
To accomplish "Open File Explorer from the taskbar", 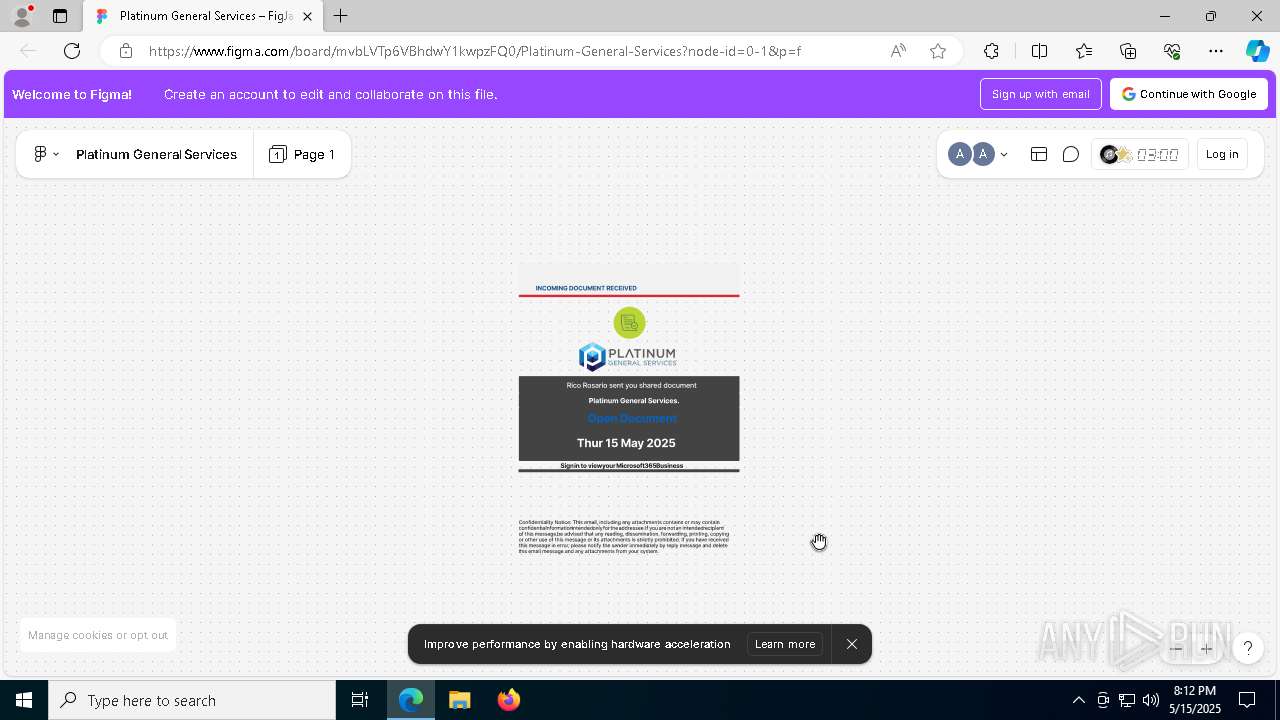I will click(460, 700).
